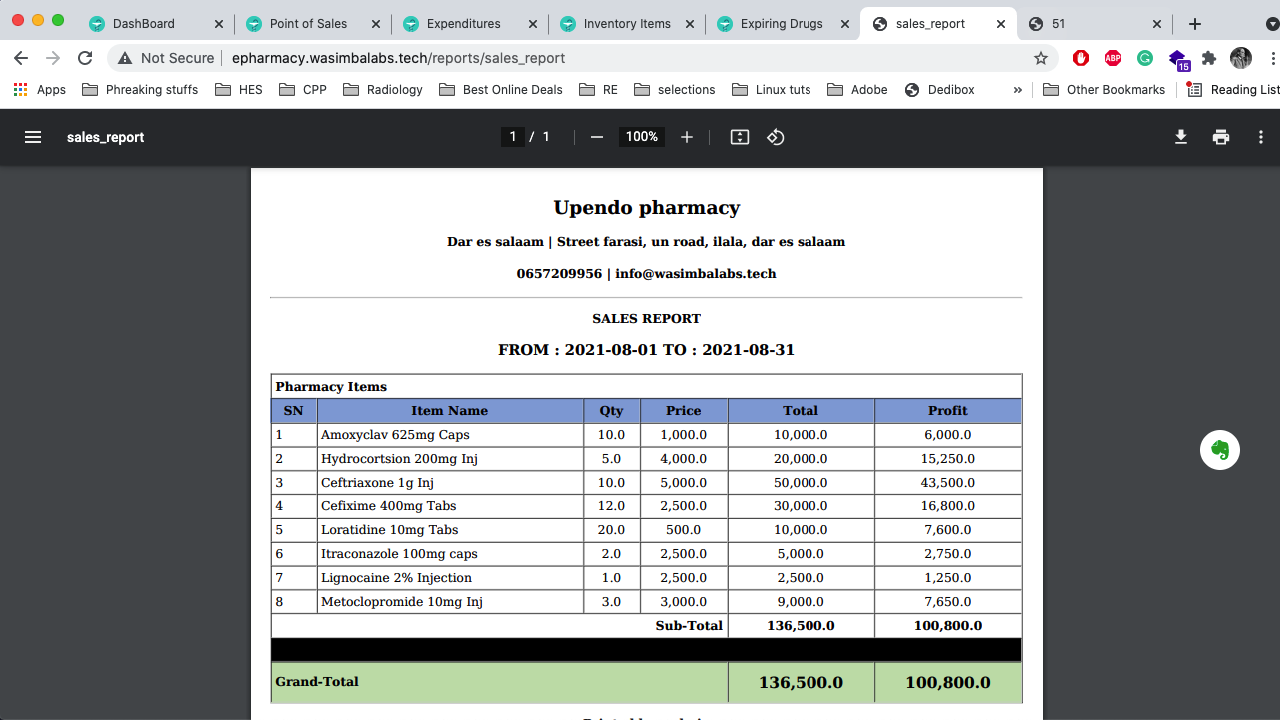Click the sales_report title in PDF toolbar

coord(106,137)
